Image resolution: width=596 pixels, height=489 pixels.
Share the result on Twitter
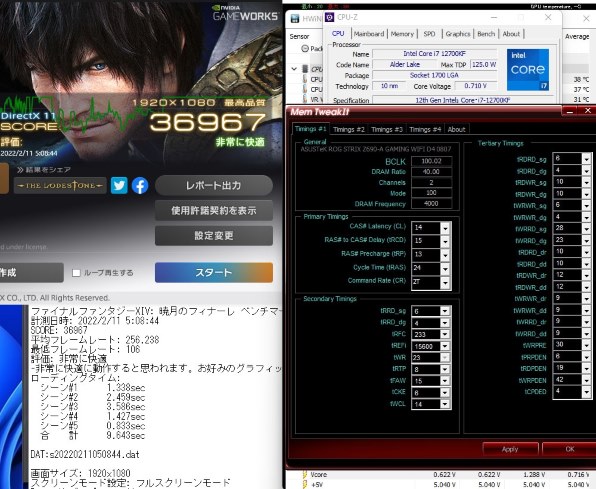(119, 186)
